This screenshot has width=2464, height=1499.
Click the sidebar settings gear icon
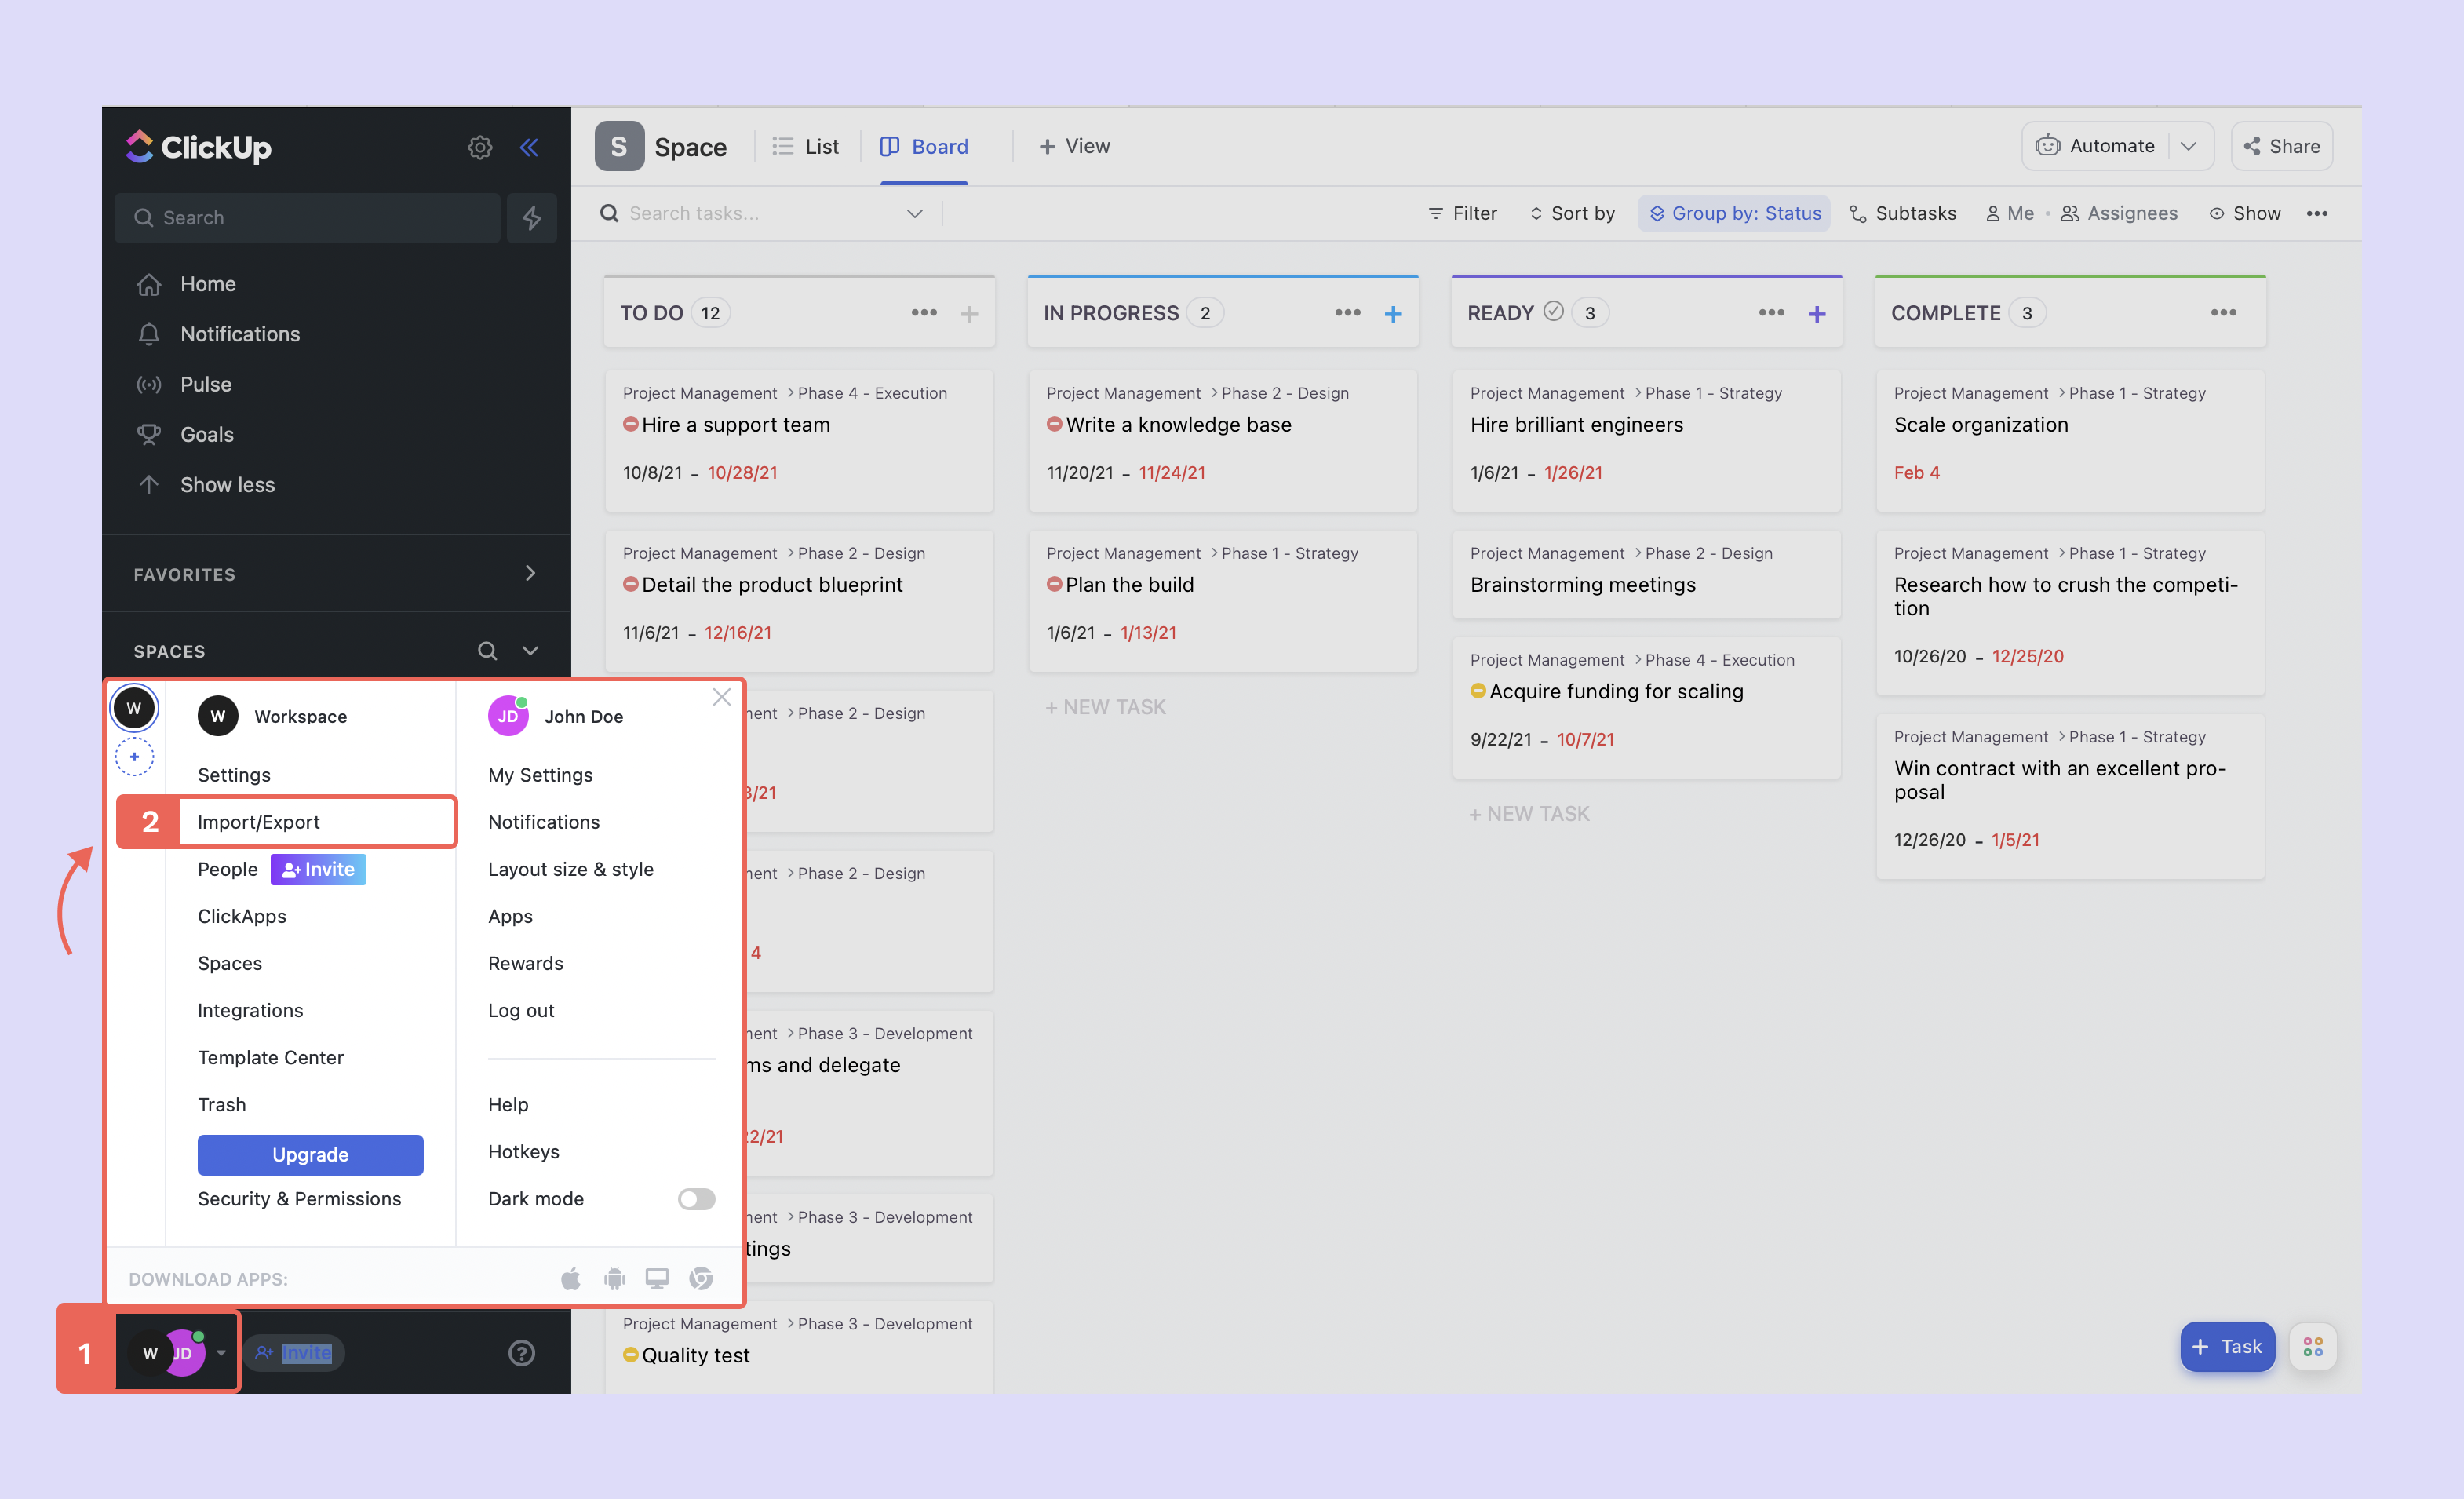pos(480,148)
